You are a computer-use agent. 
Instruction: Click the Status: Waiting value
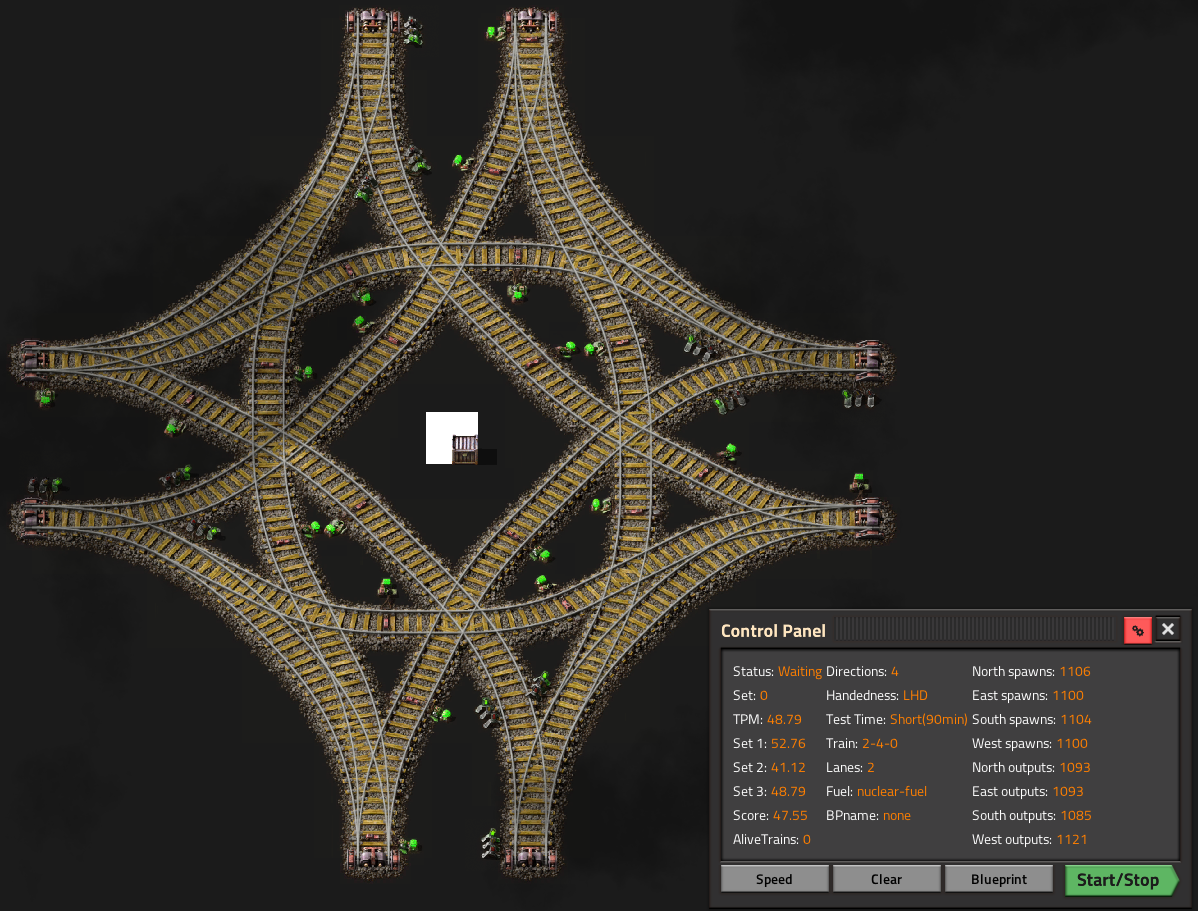(777, 672)
